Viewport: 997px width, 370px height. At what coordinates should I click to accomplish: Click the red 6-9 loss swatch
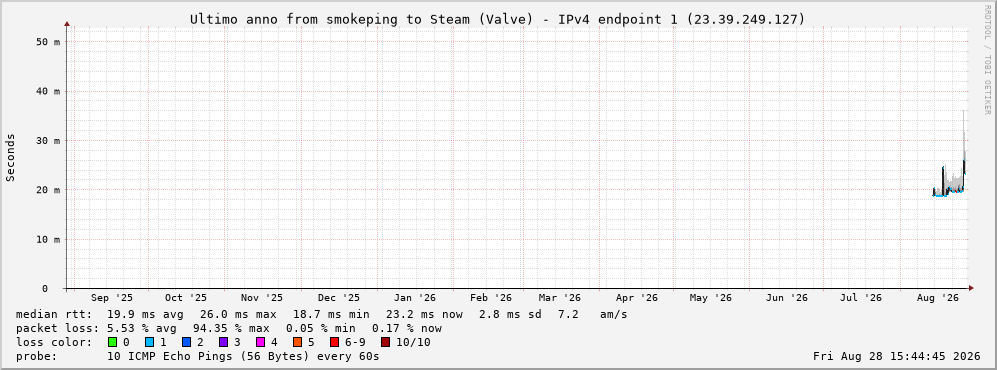click(334, 342)
